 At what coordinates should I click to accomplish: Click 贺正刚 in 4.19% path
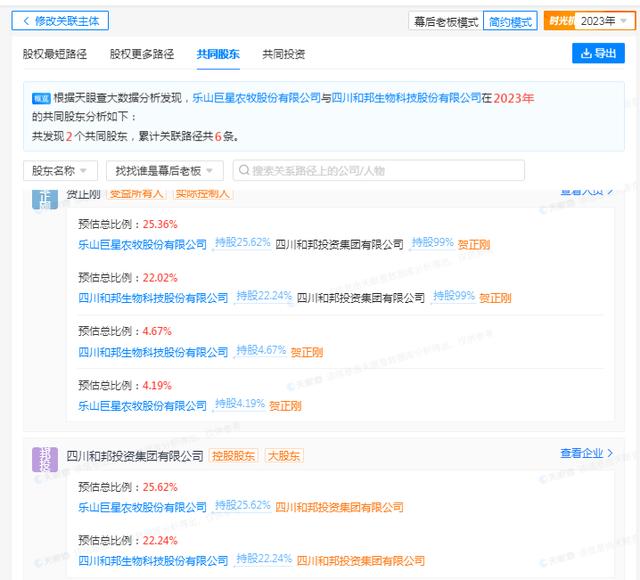[285, 406]
